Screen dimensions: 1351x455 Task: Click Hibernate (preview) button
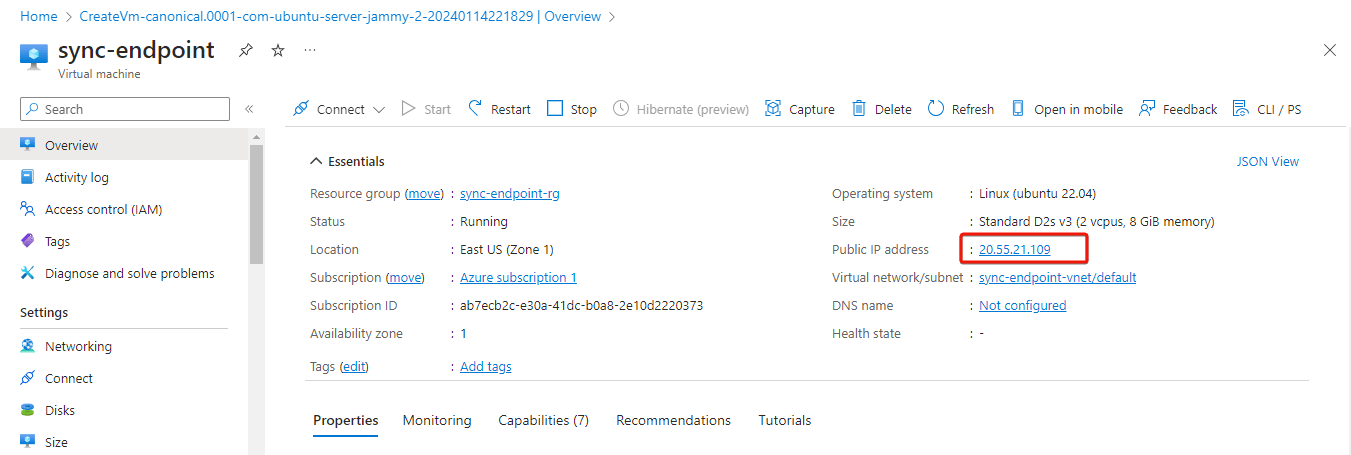(x=681, y=109)
